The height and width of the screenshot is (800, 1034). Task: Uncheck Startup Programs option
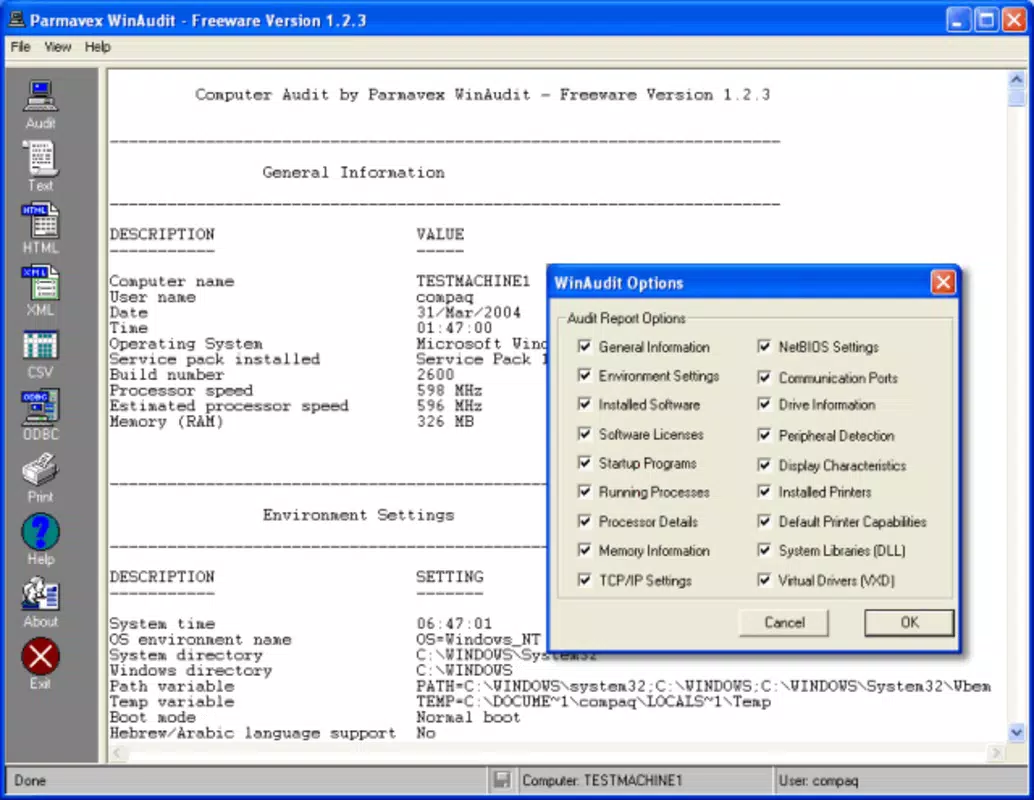(584, 462)
